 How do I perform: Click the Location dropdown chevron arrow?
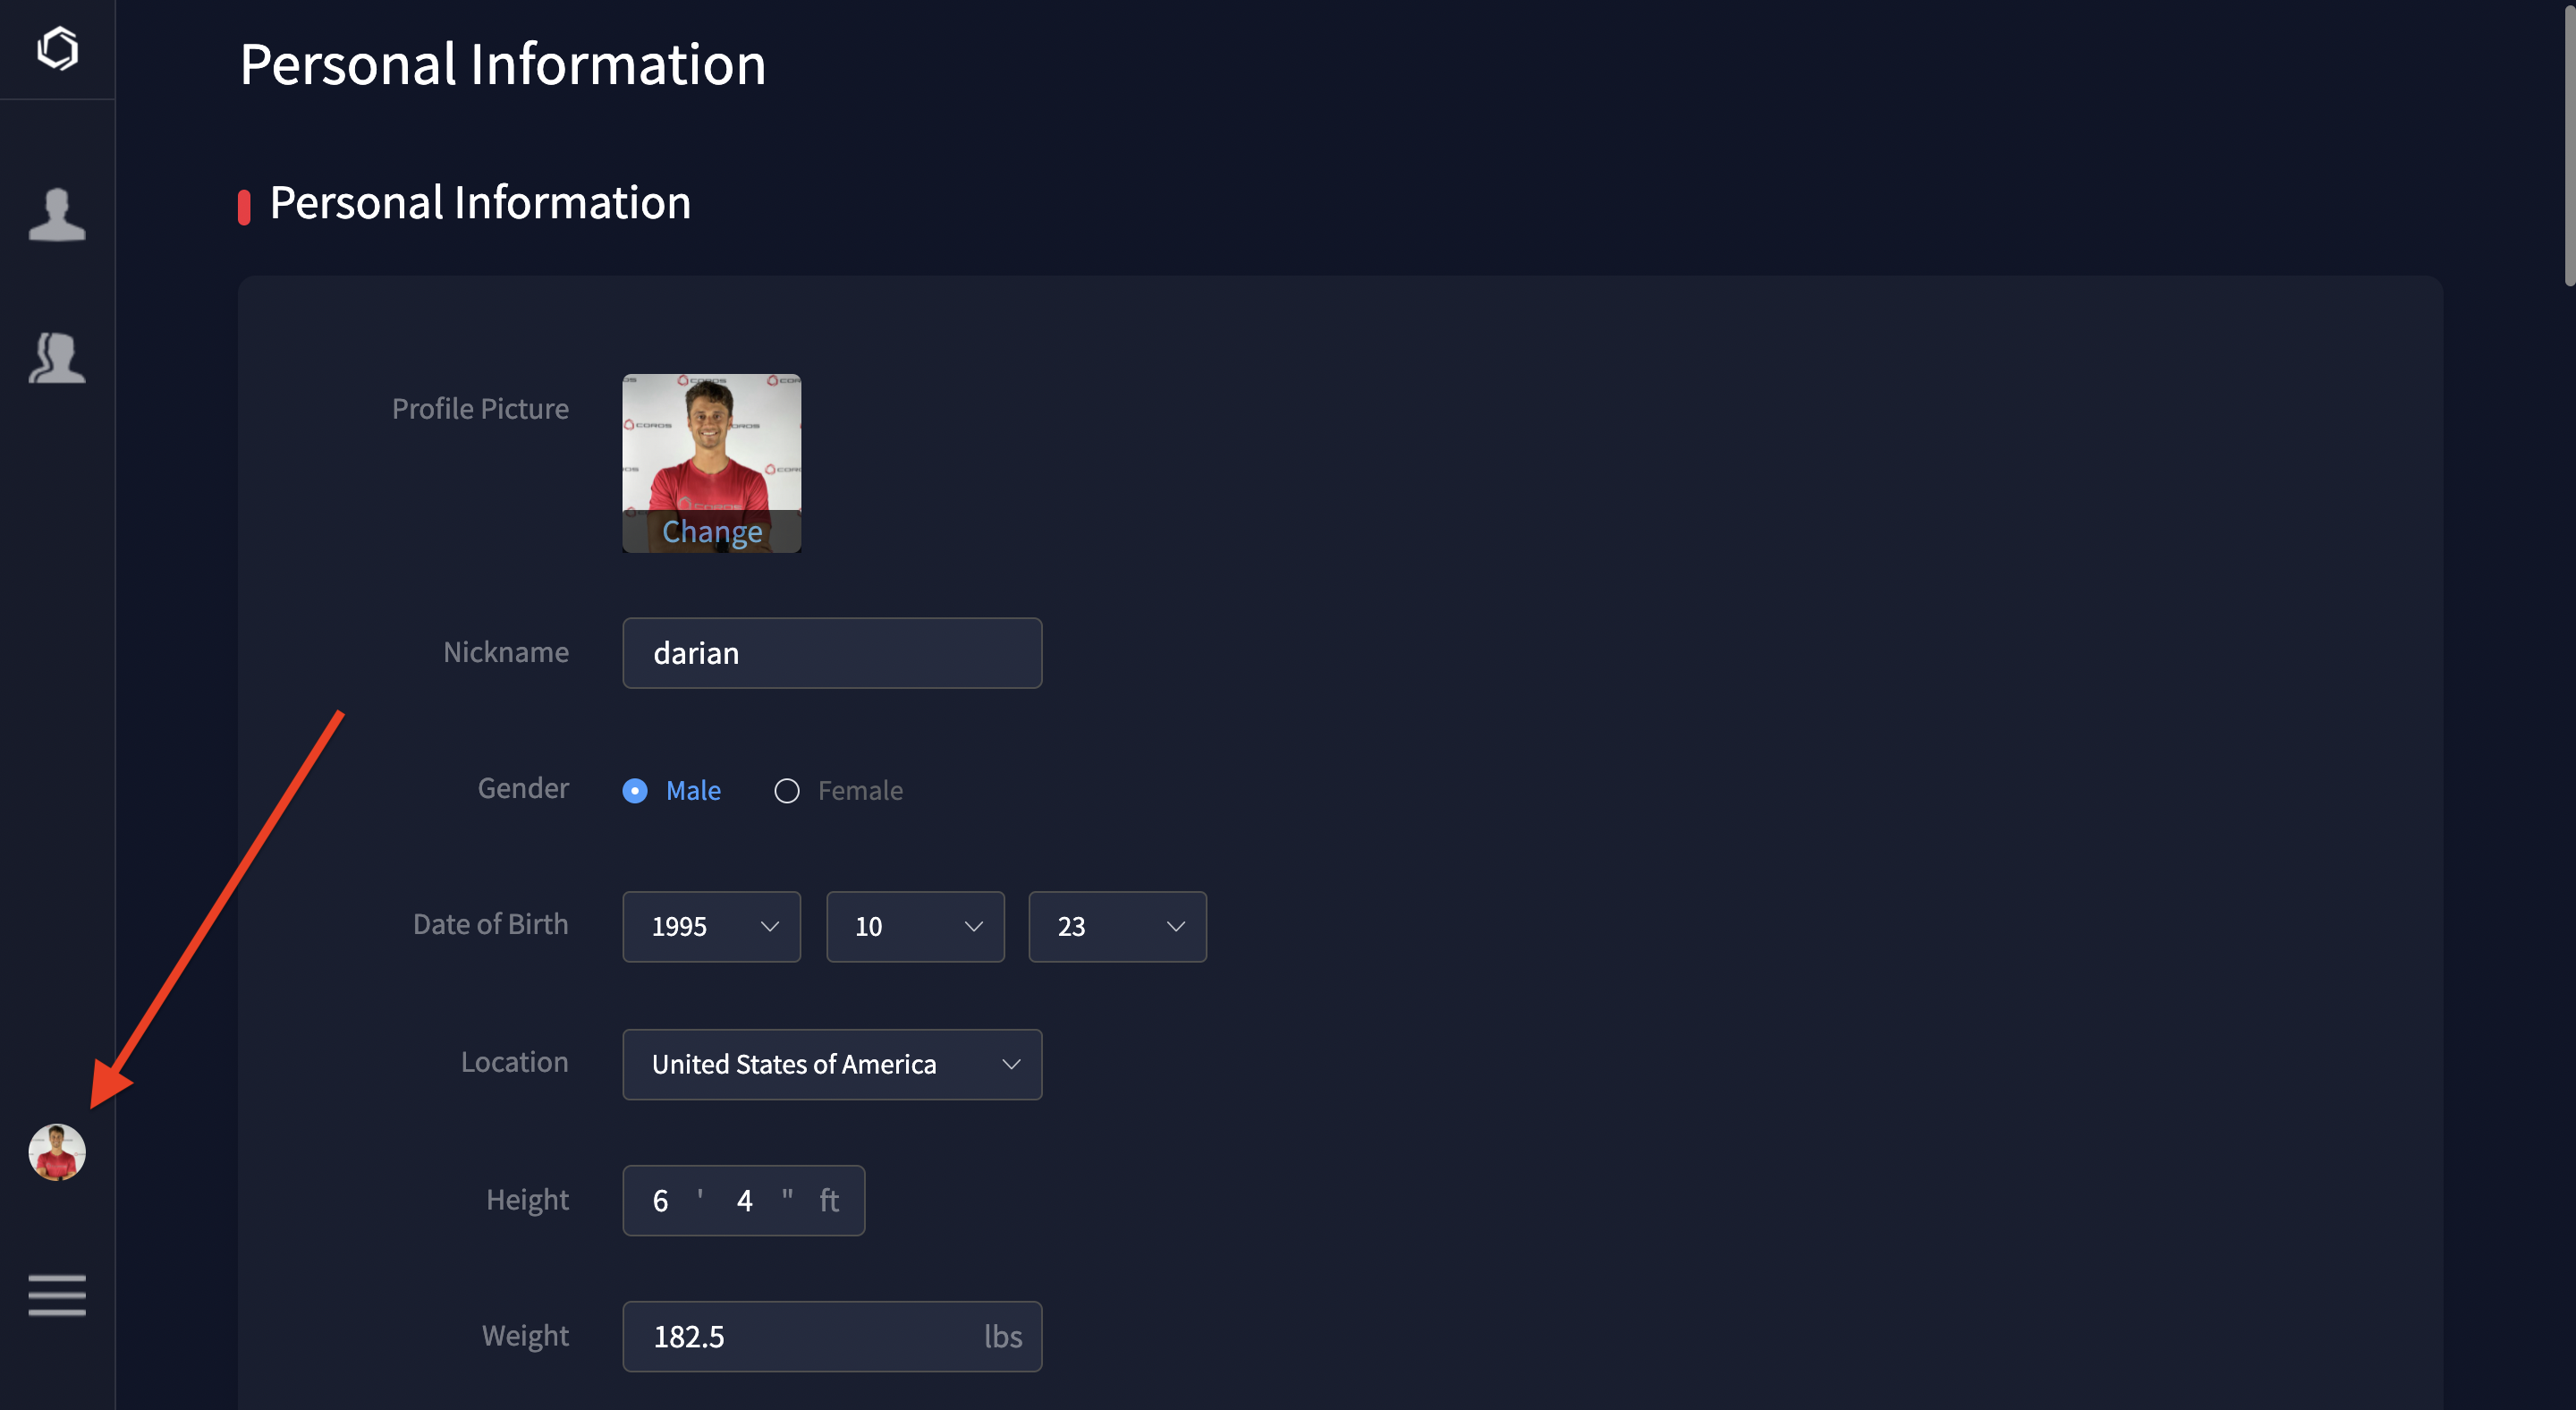(x=1011, y=1064)
